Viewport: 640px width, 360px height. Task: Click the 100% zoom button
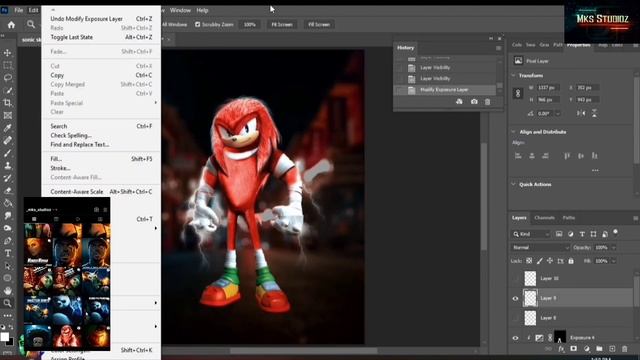click(249, 24)
